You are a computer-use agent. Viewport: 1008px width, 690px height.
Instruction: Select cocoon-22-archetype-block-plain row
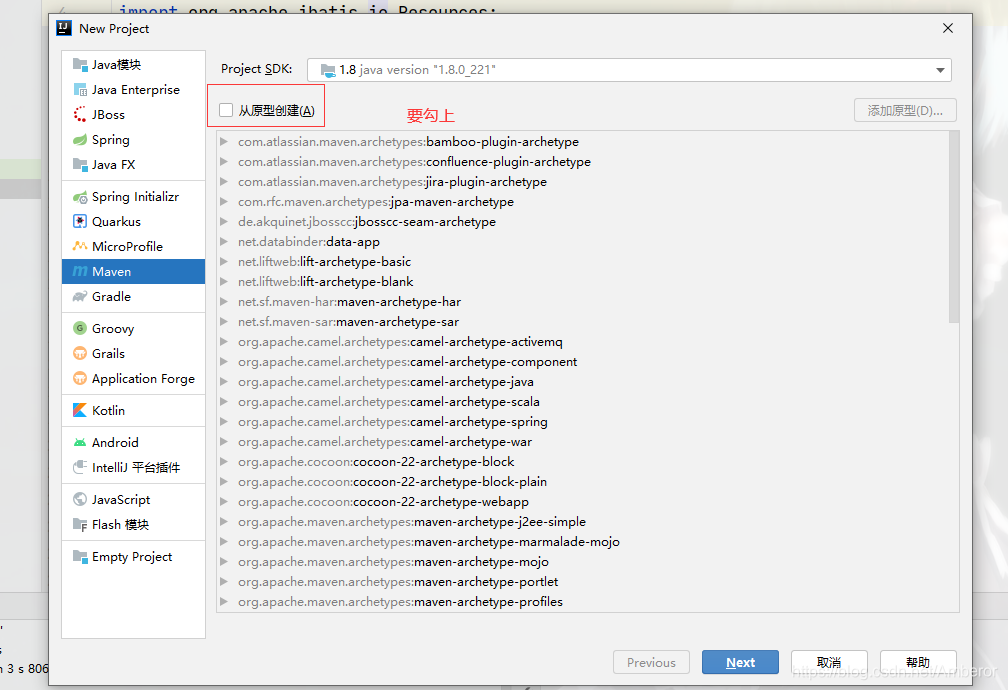pos(582,482)
